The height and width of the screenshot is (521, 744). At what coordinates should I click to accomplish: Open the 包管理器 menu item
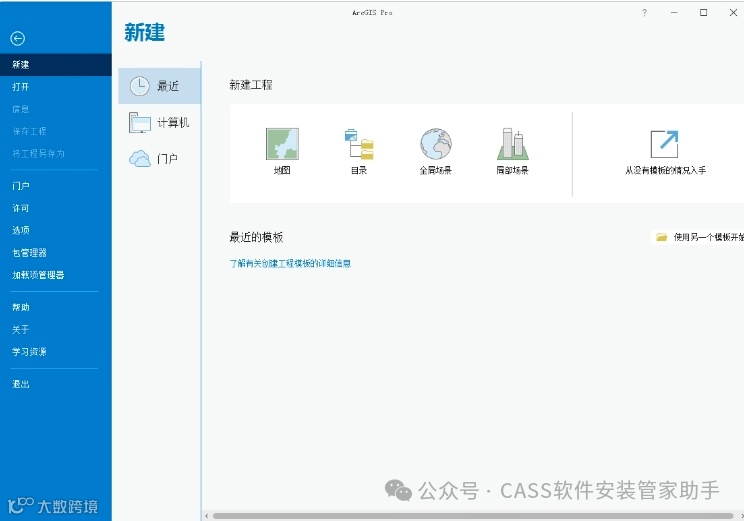point(56,253)
